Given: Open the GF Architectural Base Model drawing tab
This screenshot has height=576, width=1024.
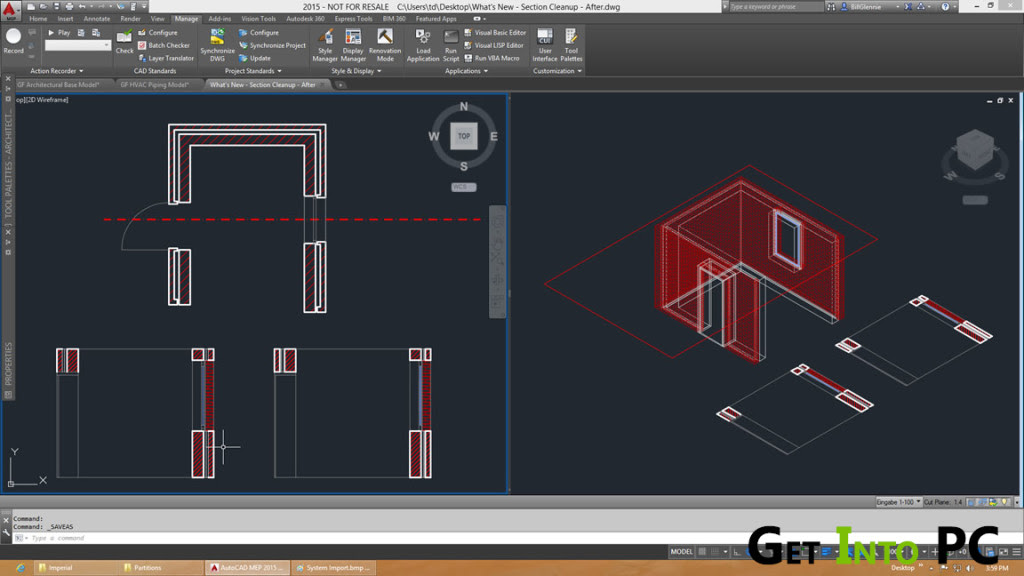Looking at the screenshot, I should [59, 85].
